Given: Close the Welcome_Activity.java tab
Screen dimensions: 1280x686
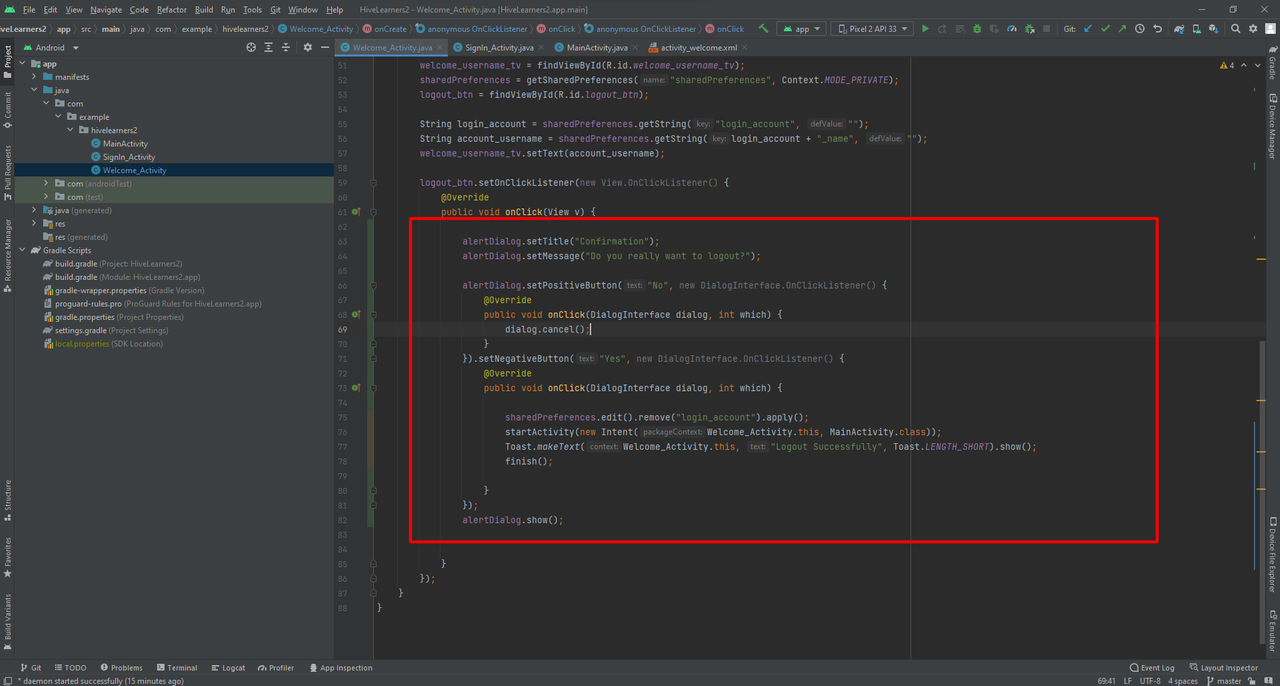Looking at the screenshot, I should point(442,47).
